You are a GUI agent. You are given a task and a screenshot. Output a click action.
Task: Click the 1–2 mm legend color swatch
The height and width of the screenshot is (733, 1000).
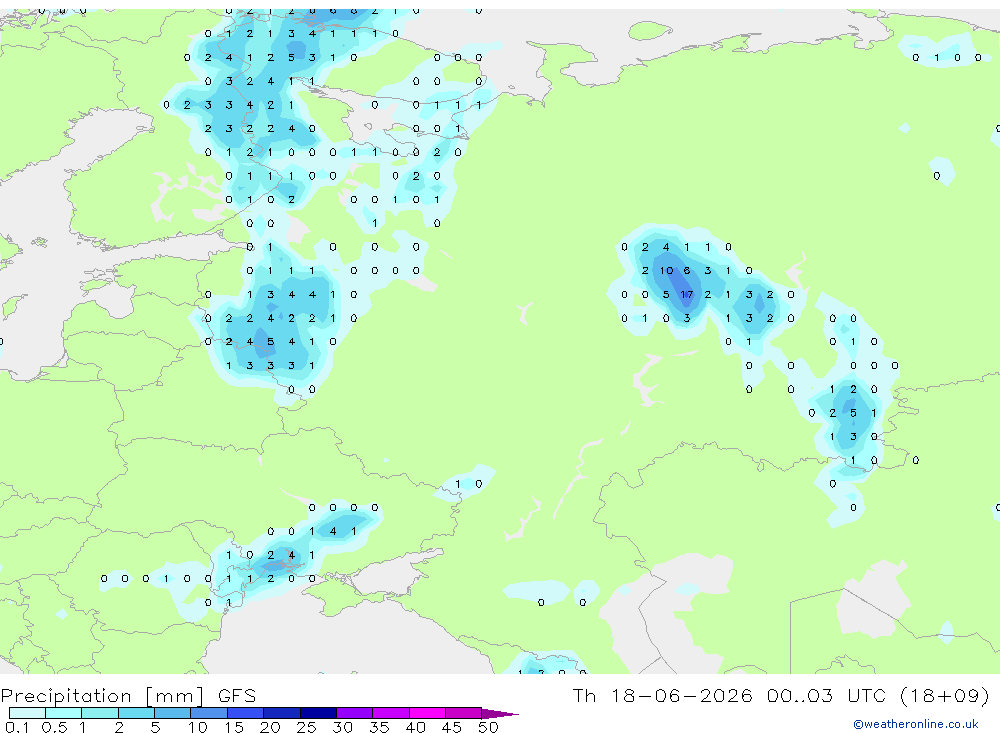pos(99,713)
